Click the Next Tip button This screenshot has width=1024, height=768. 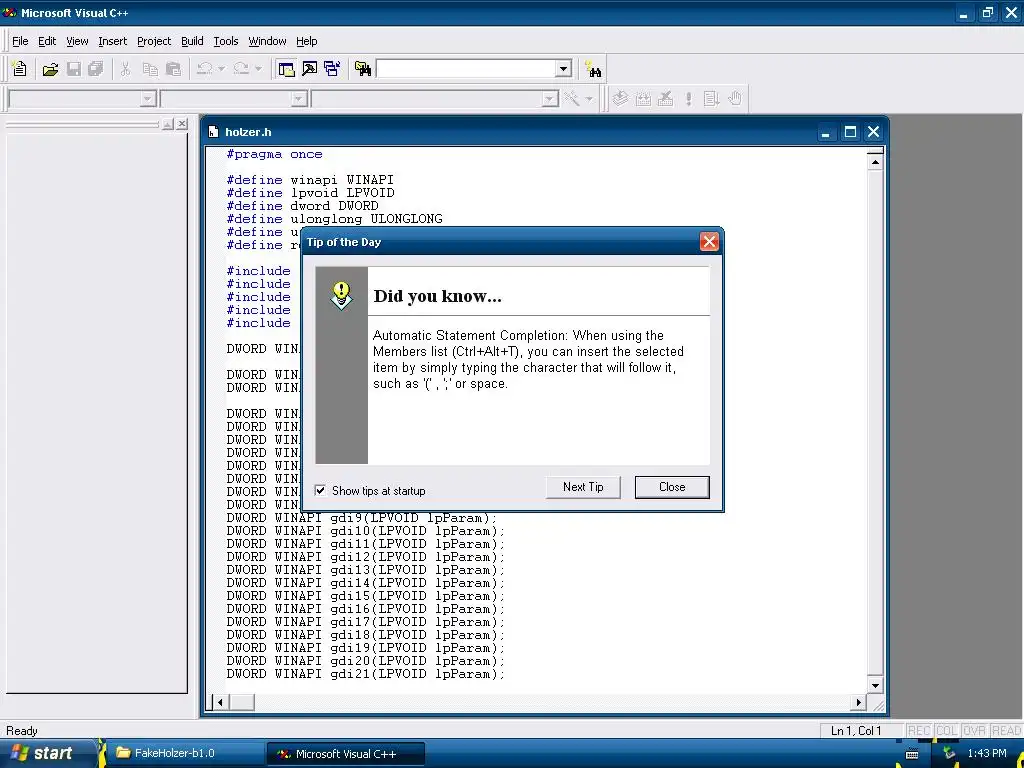(x=583, y=487)
